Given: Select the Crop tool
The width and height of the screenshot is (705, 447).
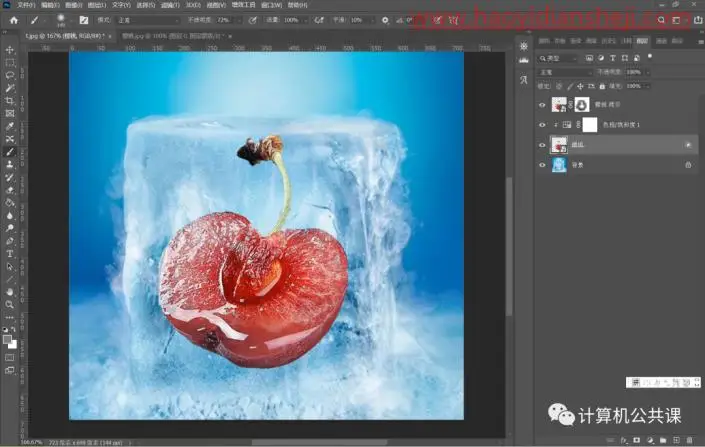Looking at the screenshot, I should point(9,100).
